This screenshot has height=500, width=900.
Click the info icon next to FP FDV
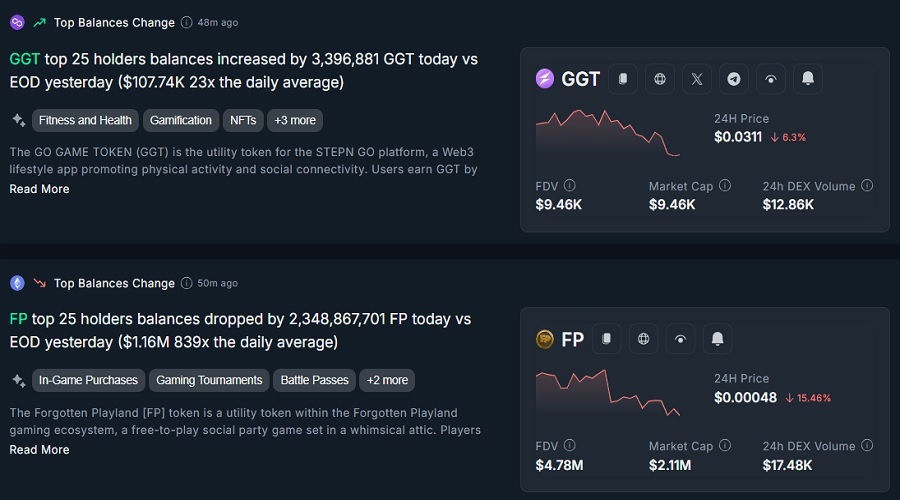click(569, 446)
